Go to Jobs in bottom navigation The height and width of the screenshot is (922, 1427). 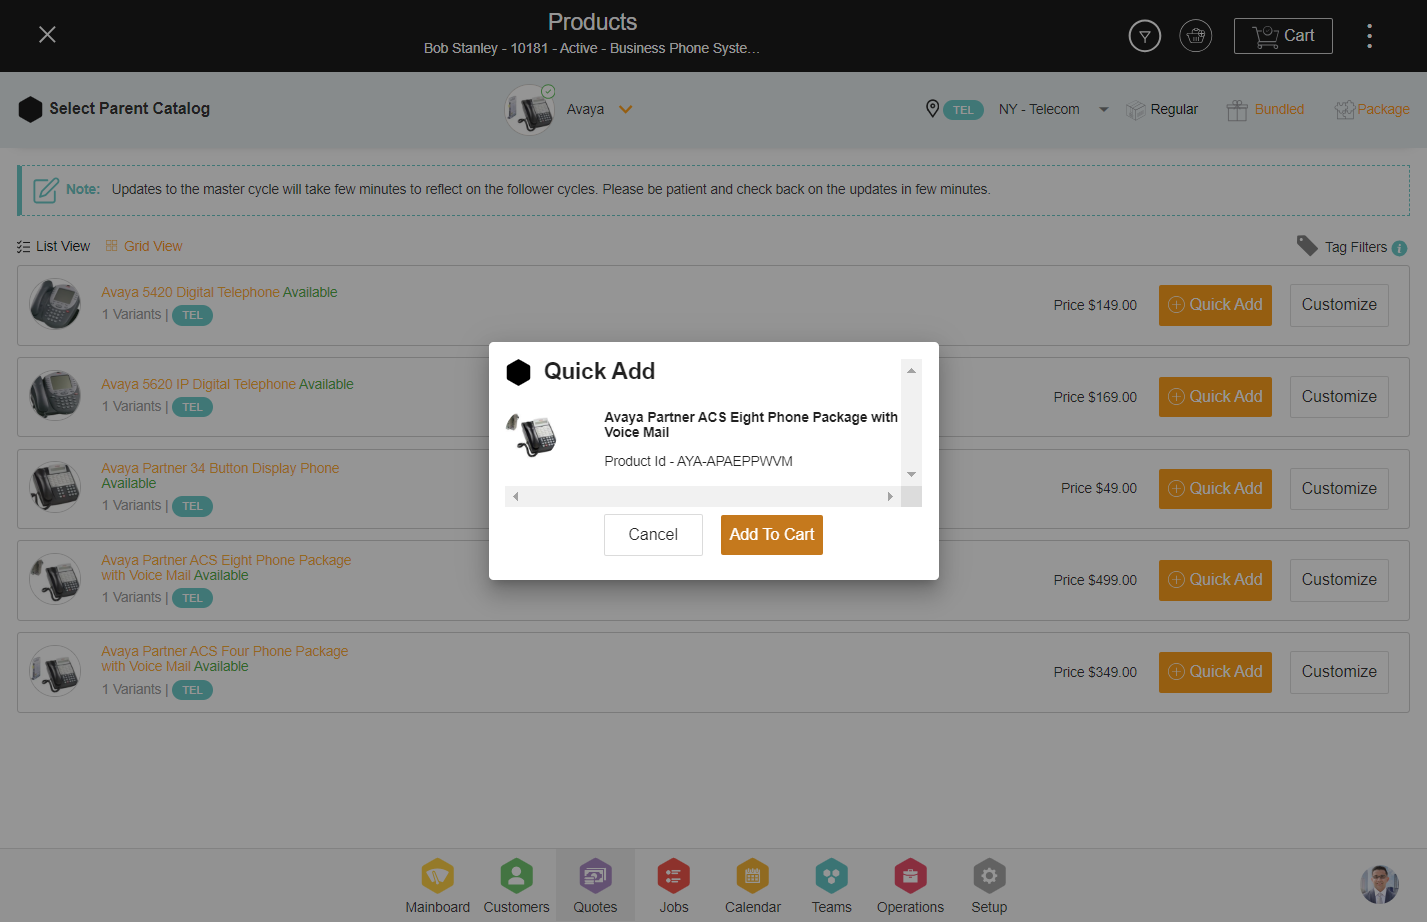click(674, 886)
